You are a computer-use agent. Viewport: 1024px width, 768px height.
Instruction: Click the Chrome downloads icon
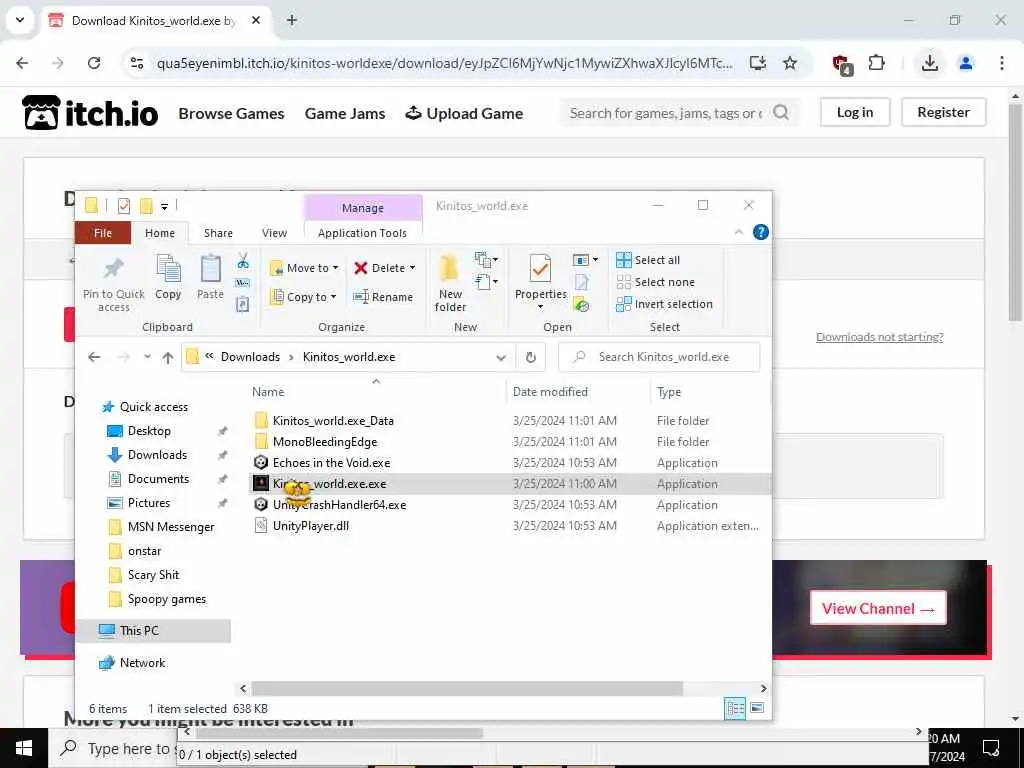tap(930, 63)
